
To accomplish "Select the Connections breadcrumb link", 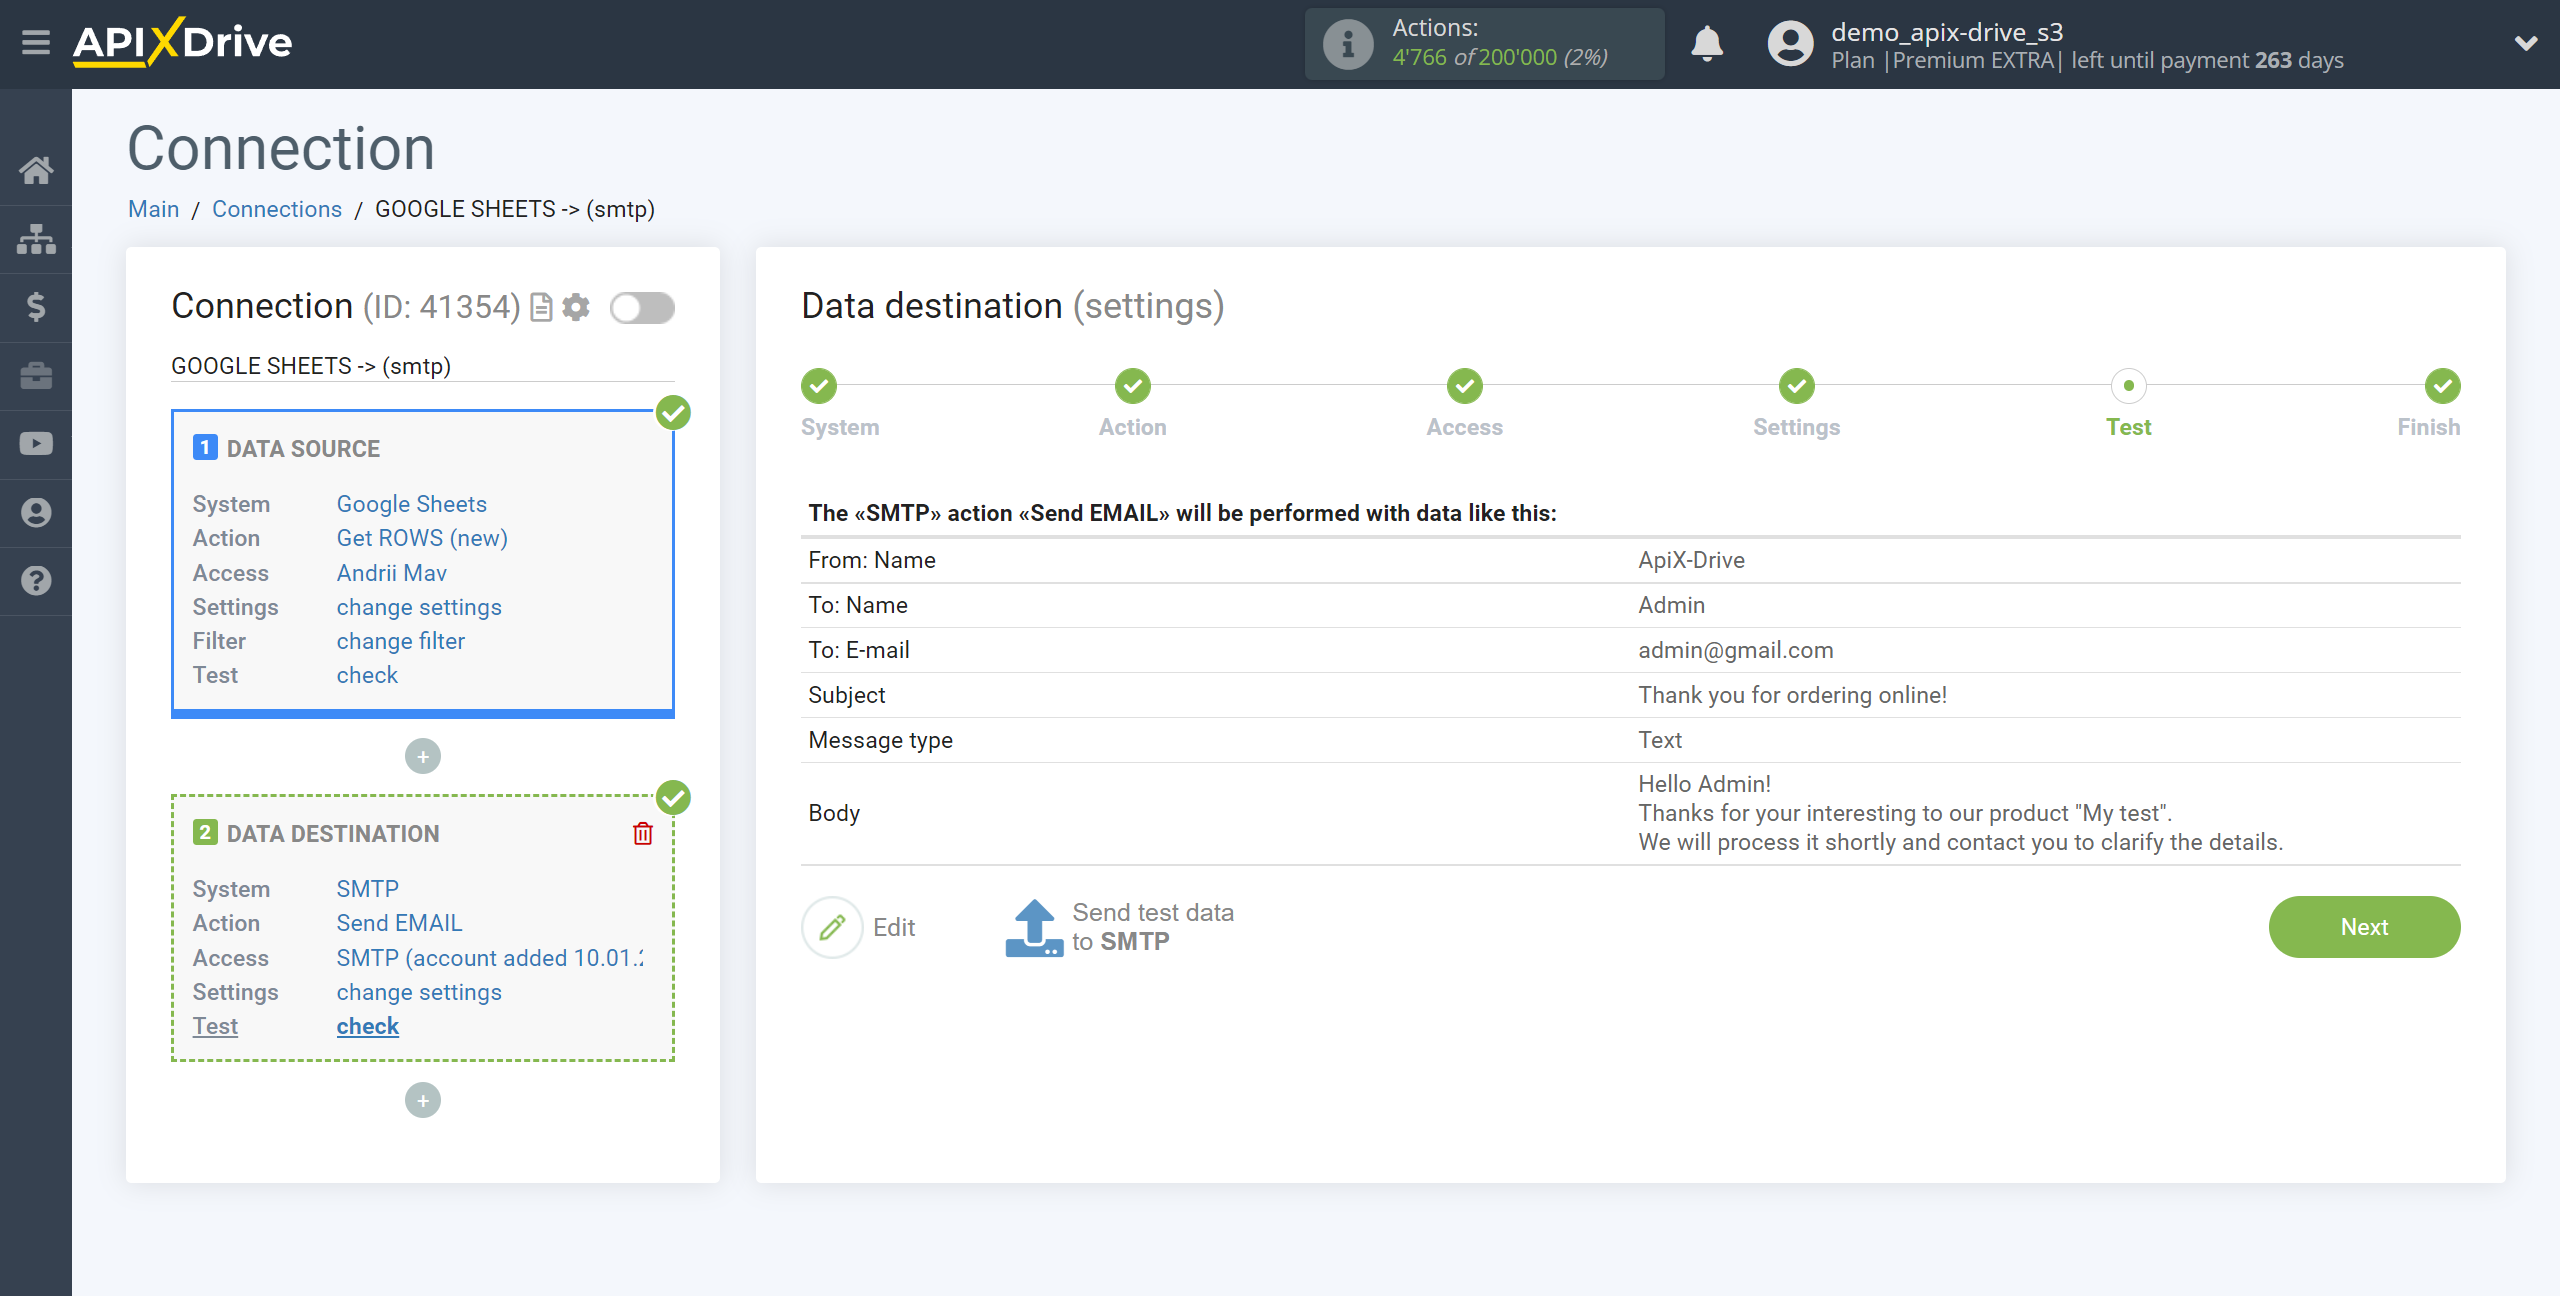I will pyautogui.click(x=273, y=208).
